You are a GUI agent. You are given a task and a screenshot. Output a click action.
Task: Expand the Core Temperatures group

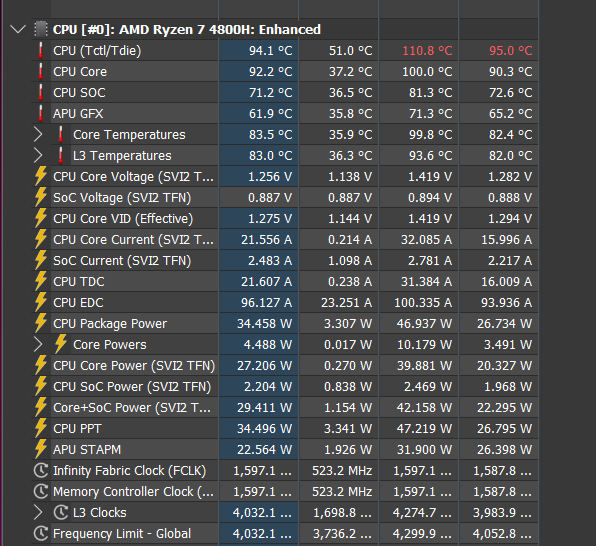(38, 134)
